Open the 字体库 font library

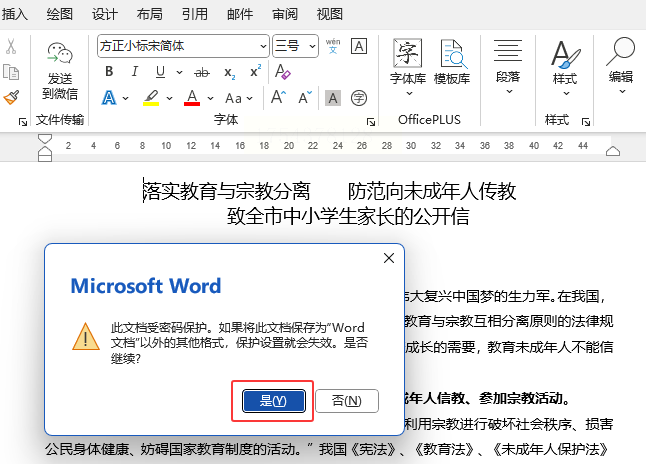[x=407, y=67]
